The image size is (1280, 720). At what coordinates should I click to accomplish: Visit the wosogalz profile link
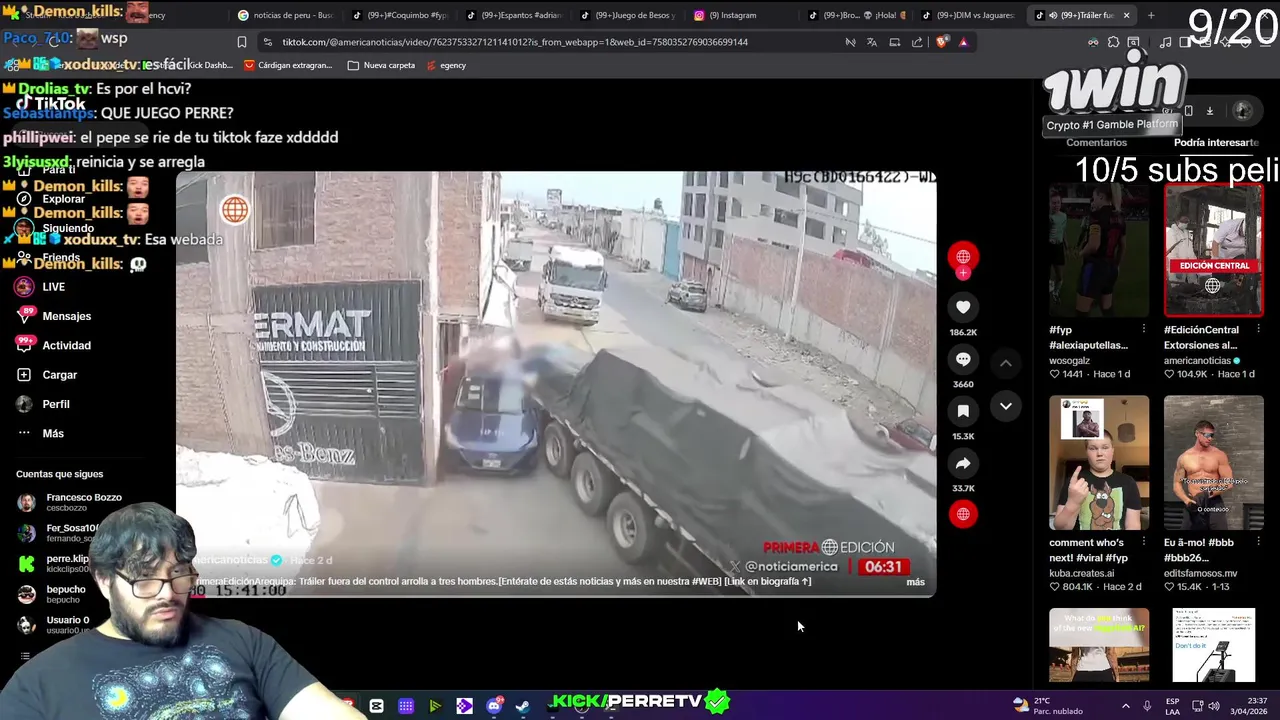[x=1069, y=361]
